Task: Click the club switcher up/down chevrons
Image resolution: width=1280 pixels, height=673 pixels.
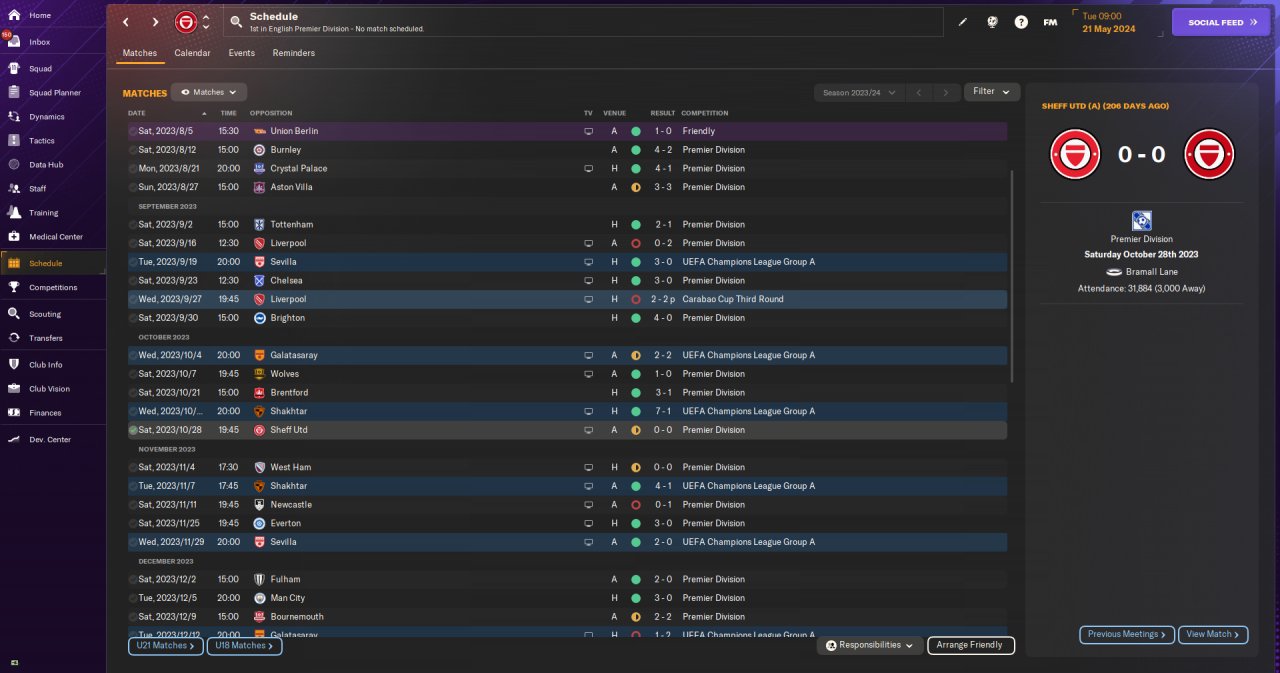Action: pos(206,22)
